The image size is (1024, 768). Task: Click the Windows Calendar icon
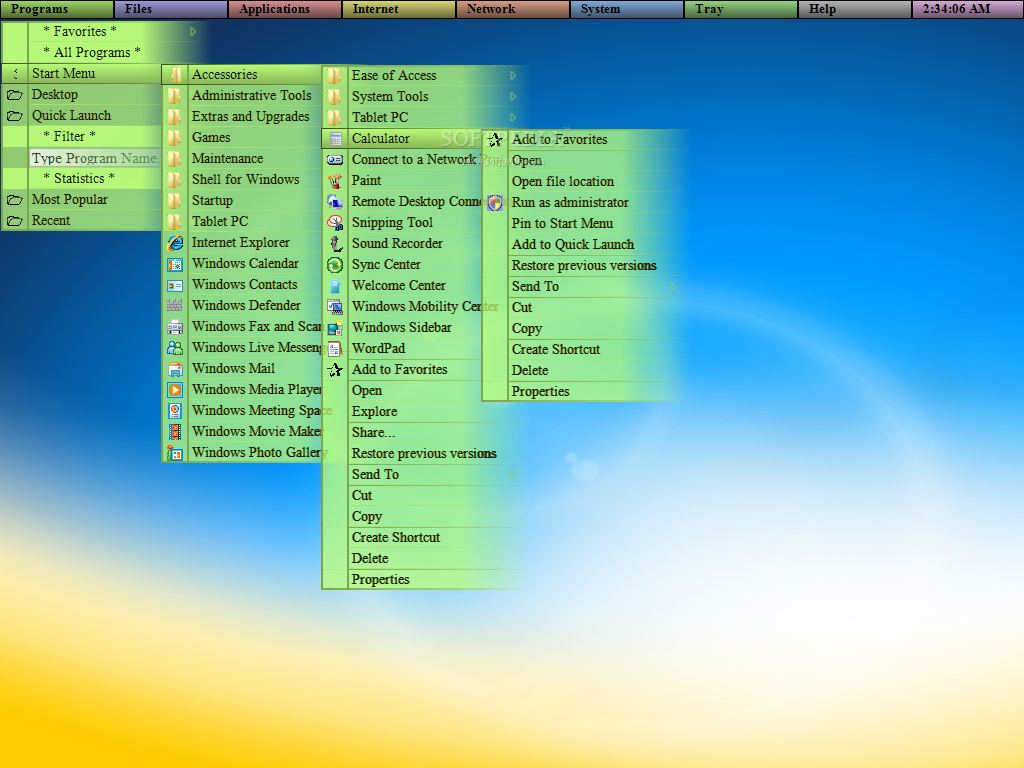[175, 264]
